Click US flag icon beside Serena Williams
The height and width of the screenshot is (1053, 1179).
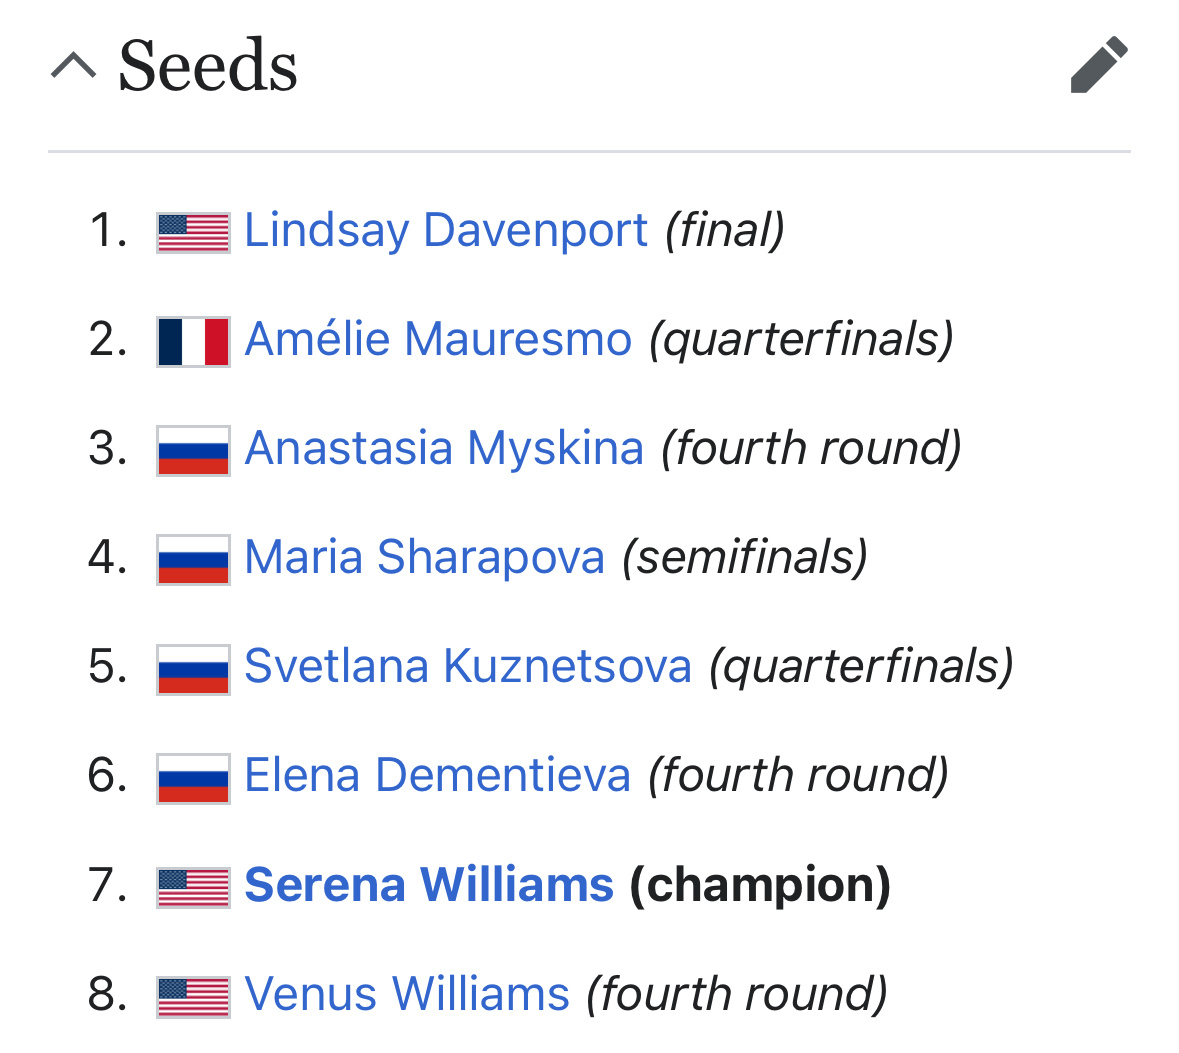click(193, 888)
